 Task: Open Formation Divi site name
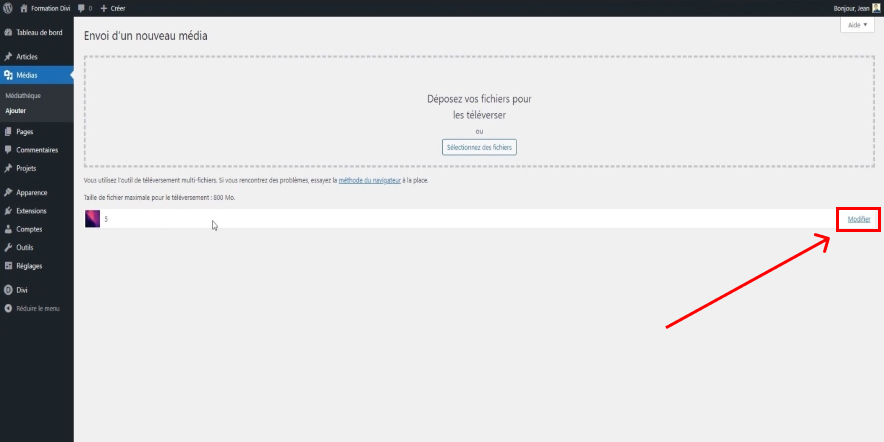pos(51,8)
